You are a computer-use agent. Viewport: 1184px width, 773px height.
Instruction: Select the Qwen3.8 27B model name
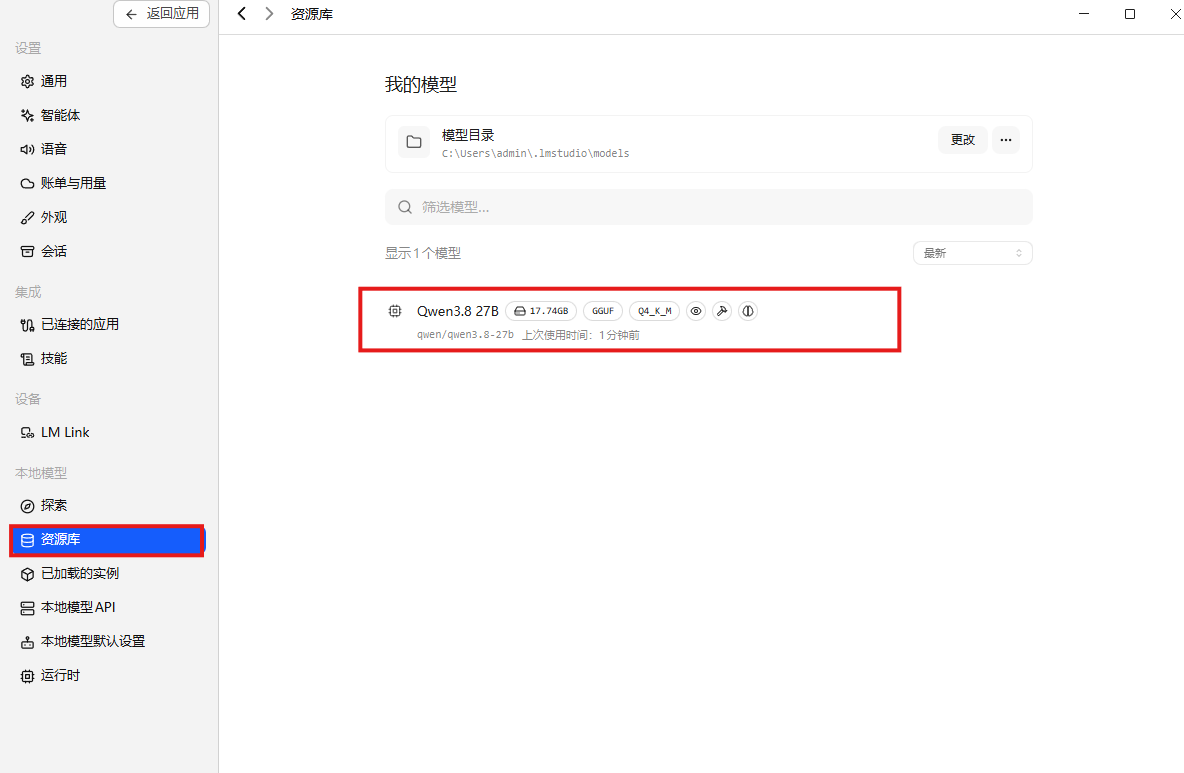coord(458,311)
